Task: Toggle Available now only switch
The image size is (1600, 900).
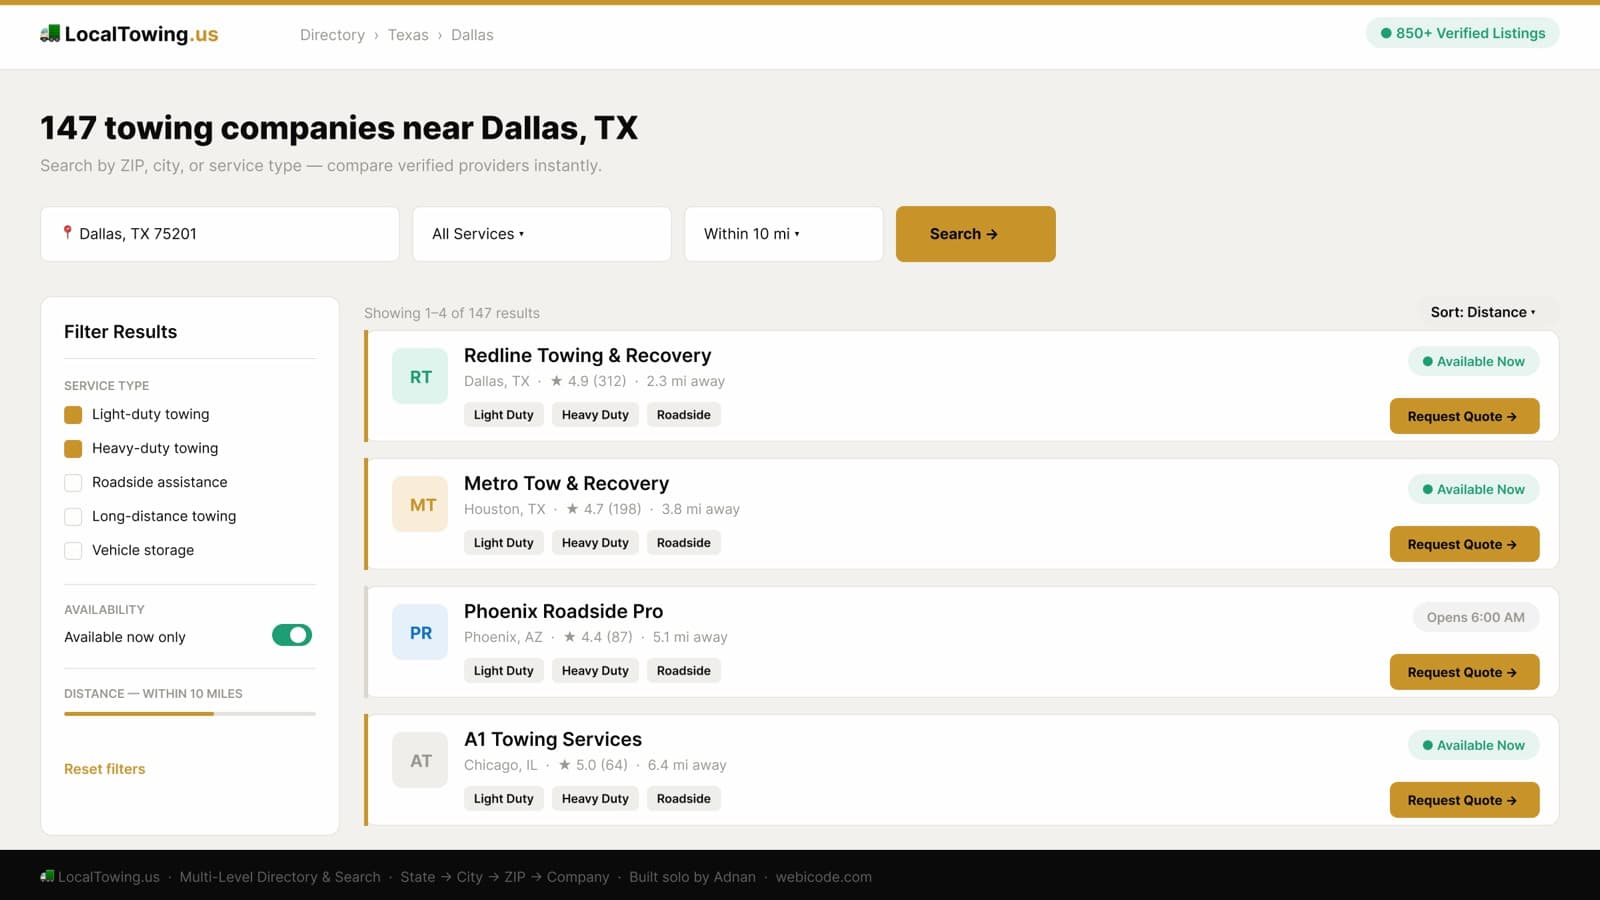Action: pos(292,635)
